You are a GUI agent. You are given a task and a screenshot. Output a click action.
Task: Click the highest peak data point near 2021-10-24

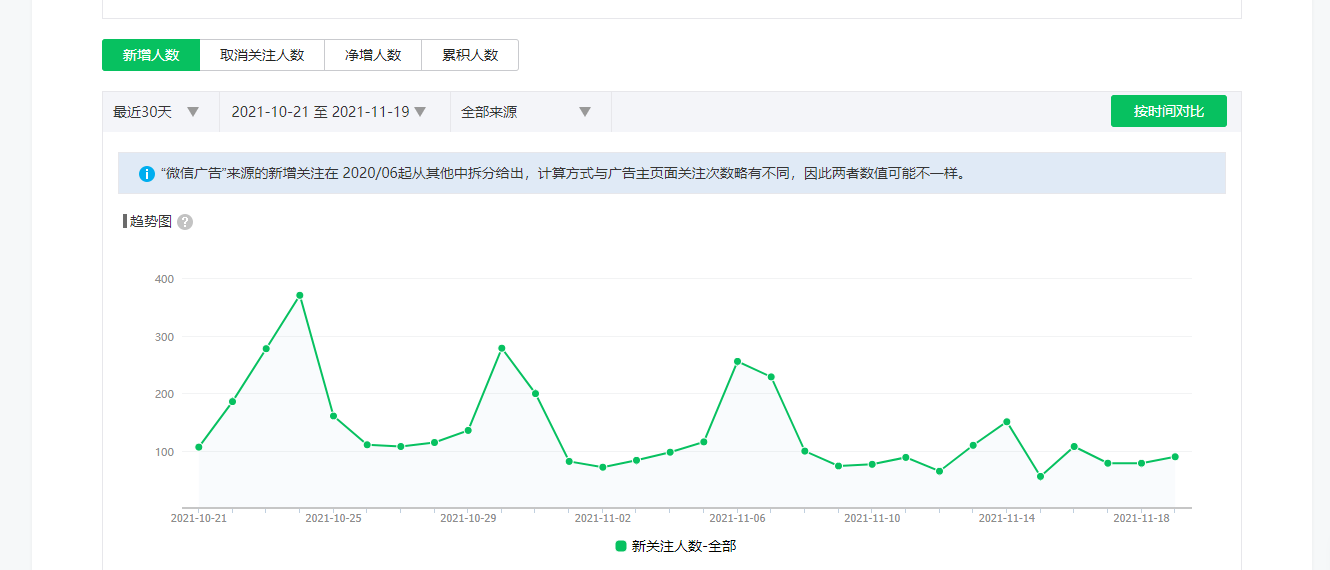[300, 295]
